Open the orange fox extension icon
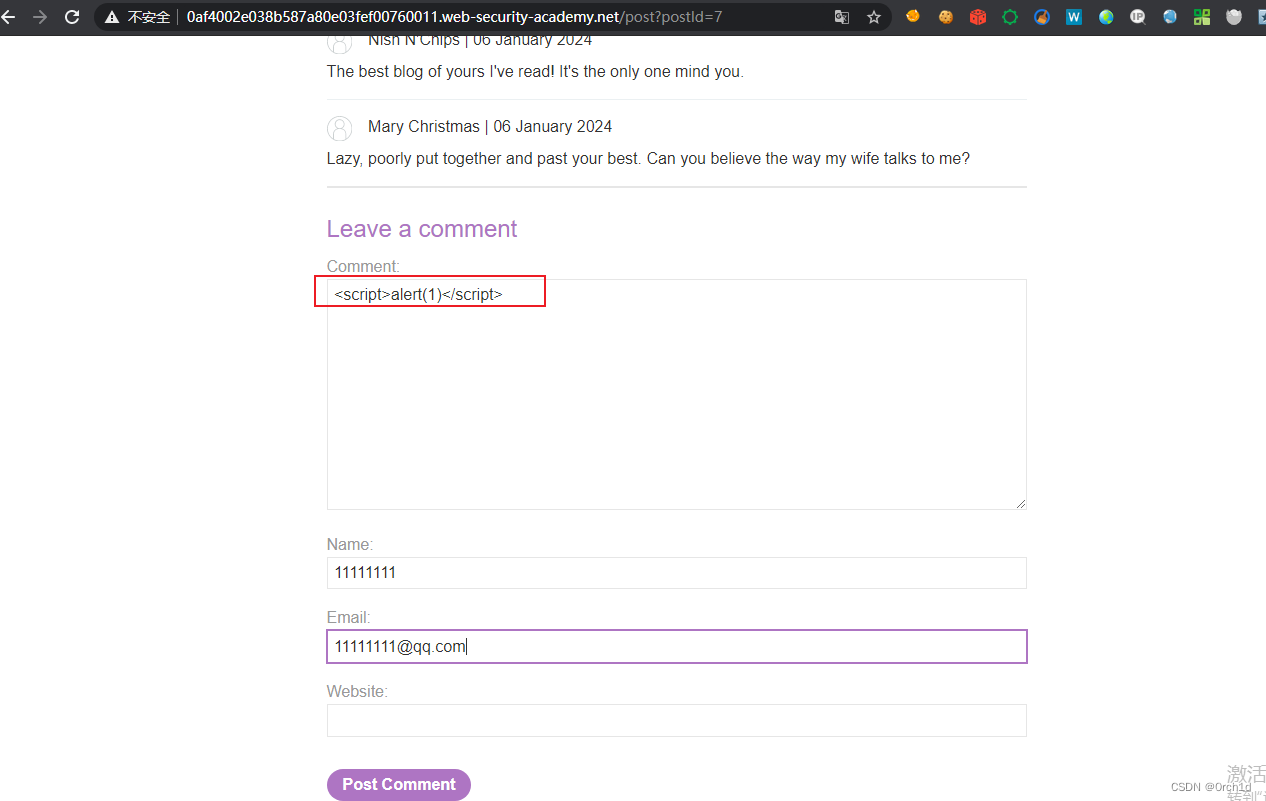Screen dimensions: 1266x801 [913, 17]
